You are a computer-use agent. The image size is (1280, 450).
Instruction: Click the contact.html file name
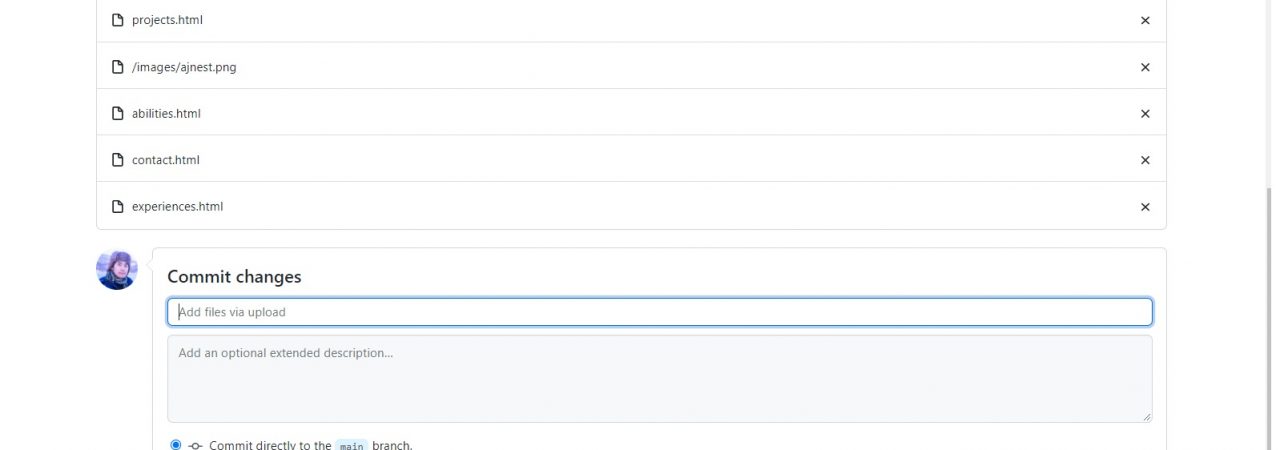click(166, 160)
